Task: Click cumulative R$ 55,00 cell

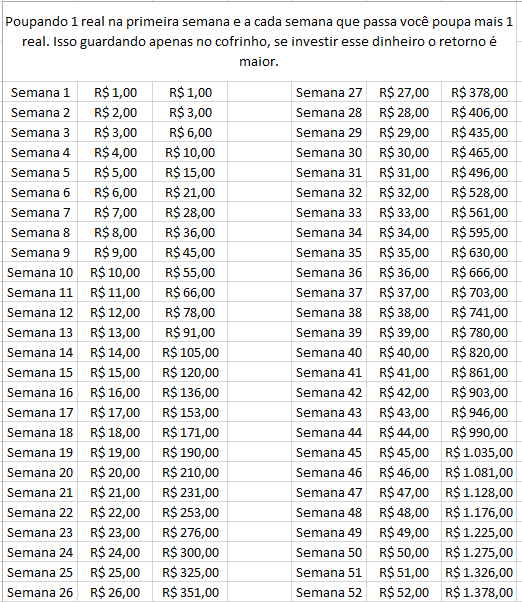Action: [190, 272]
